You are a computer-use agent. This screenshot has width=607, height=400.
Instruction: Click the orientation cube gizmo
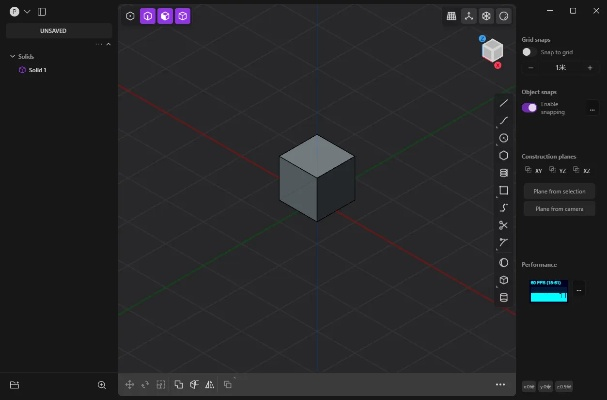[x=492, y=51]
